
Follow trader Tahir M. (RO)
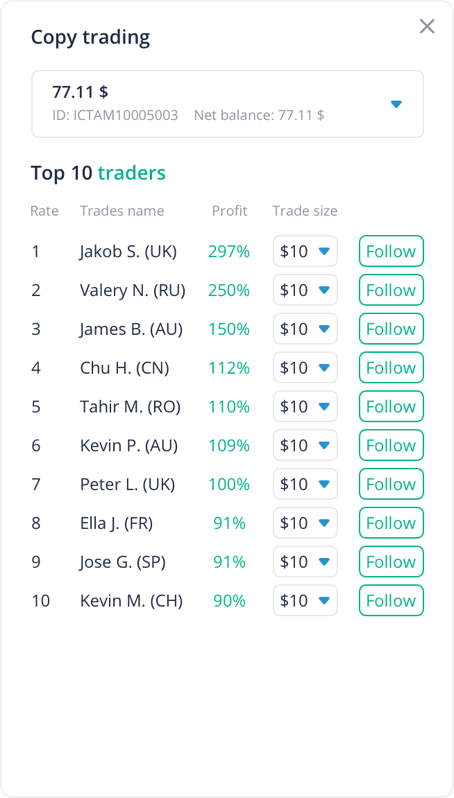pyautogui.click(x=391, y=406)
